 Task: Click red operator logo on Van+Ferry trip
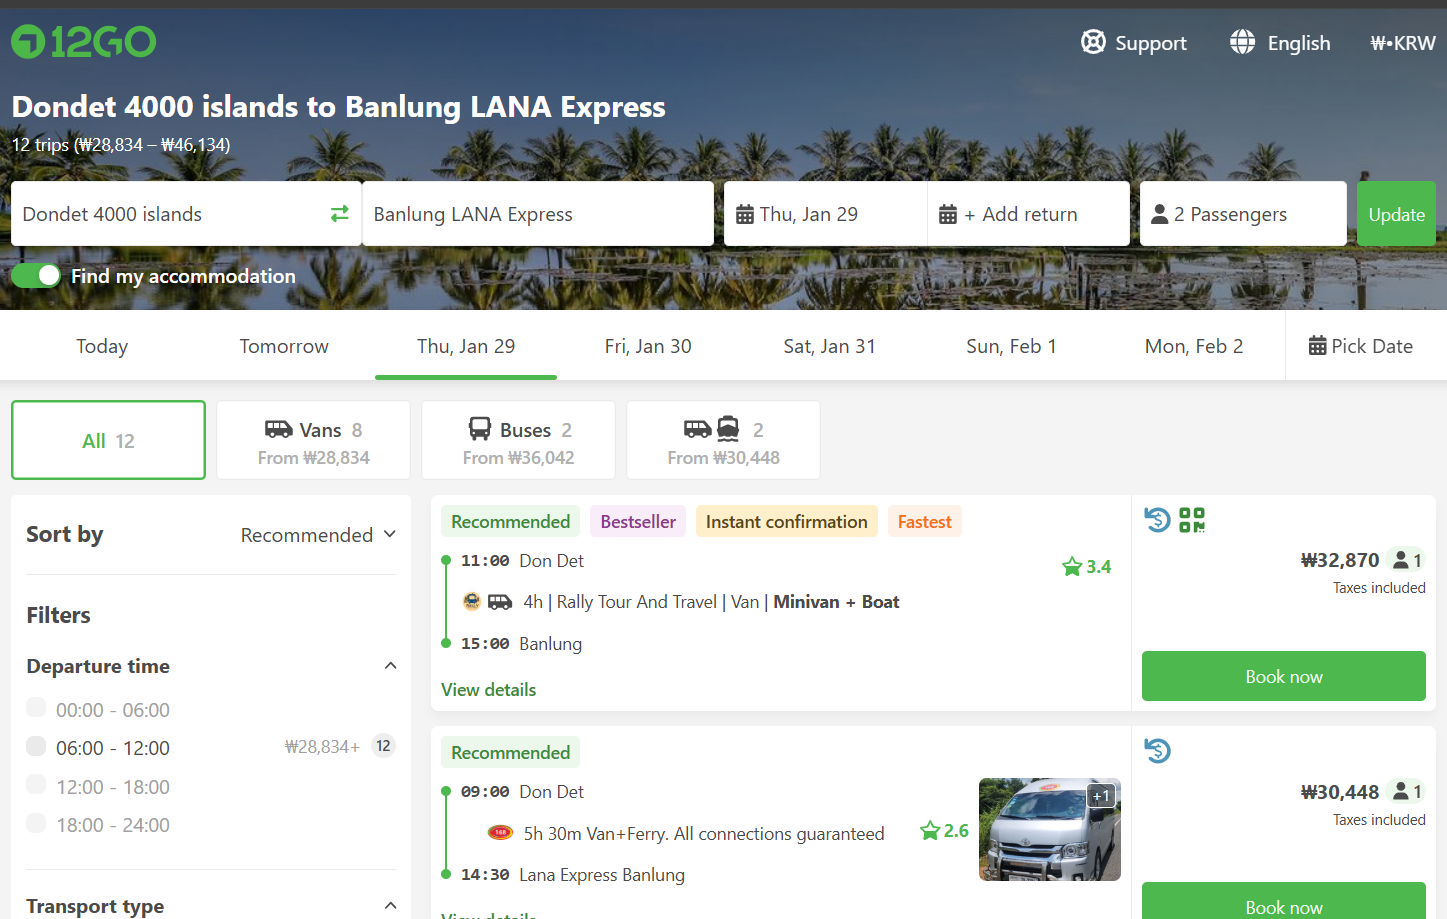[x=500, y=832]
